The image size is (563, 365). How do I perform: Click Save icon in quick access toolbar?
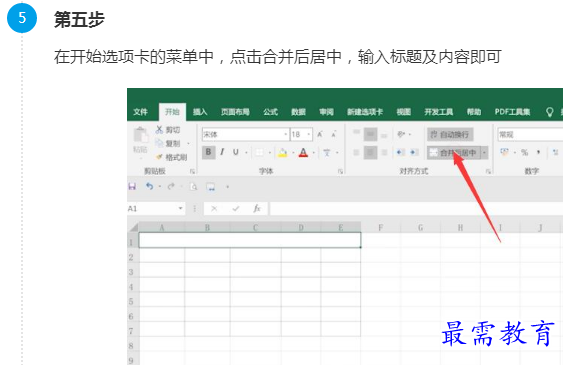click(x=132, y=186)
